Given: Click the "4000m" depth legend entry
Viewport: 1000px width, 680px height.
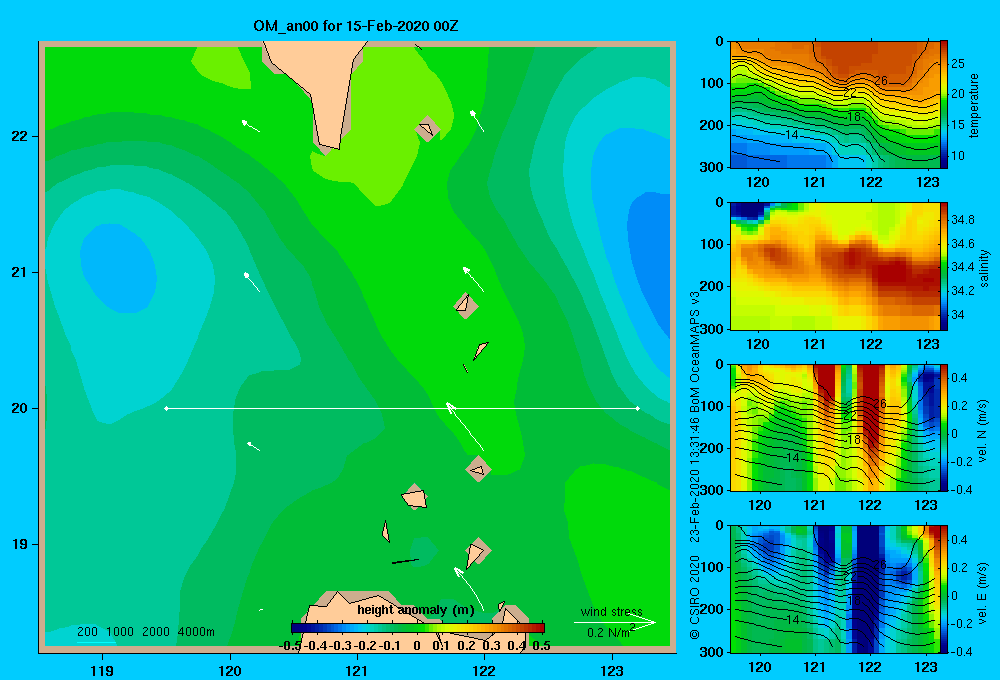Looking at the screenshot, I should [196, 632].
